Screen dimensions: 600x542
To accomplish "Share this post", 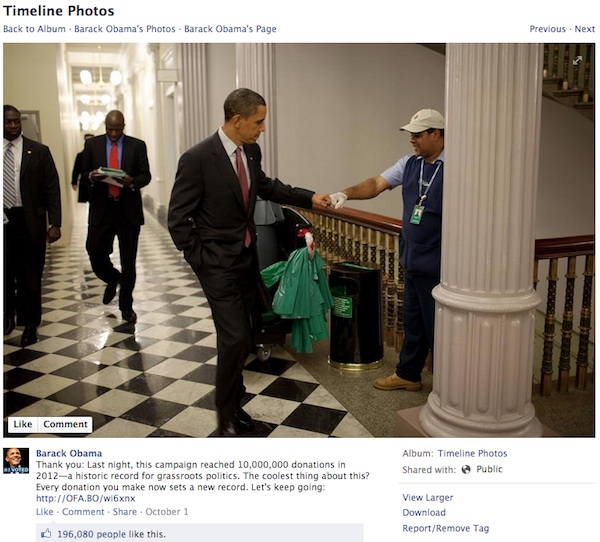I will tap(125, 512).
